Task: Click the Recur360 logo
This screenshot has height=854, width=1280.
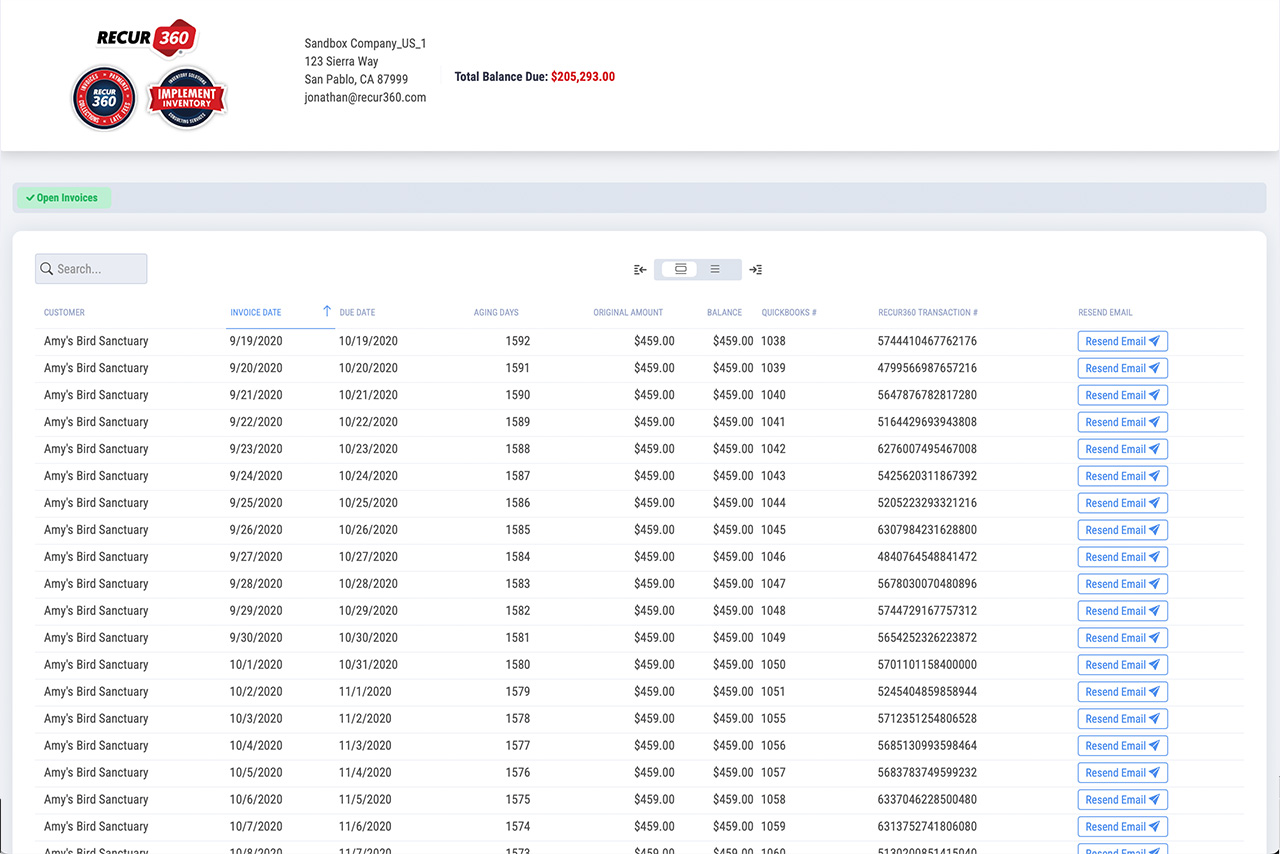Action: [146, 39]
